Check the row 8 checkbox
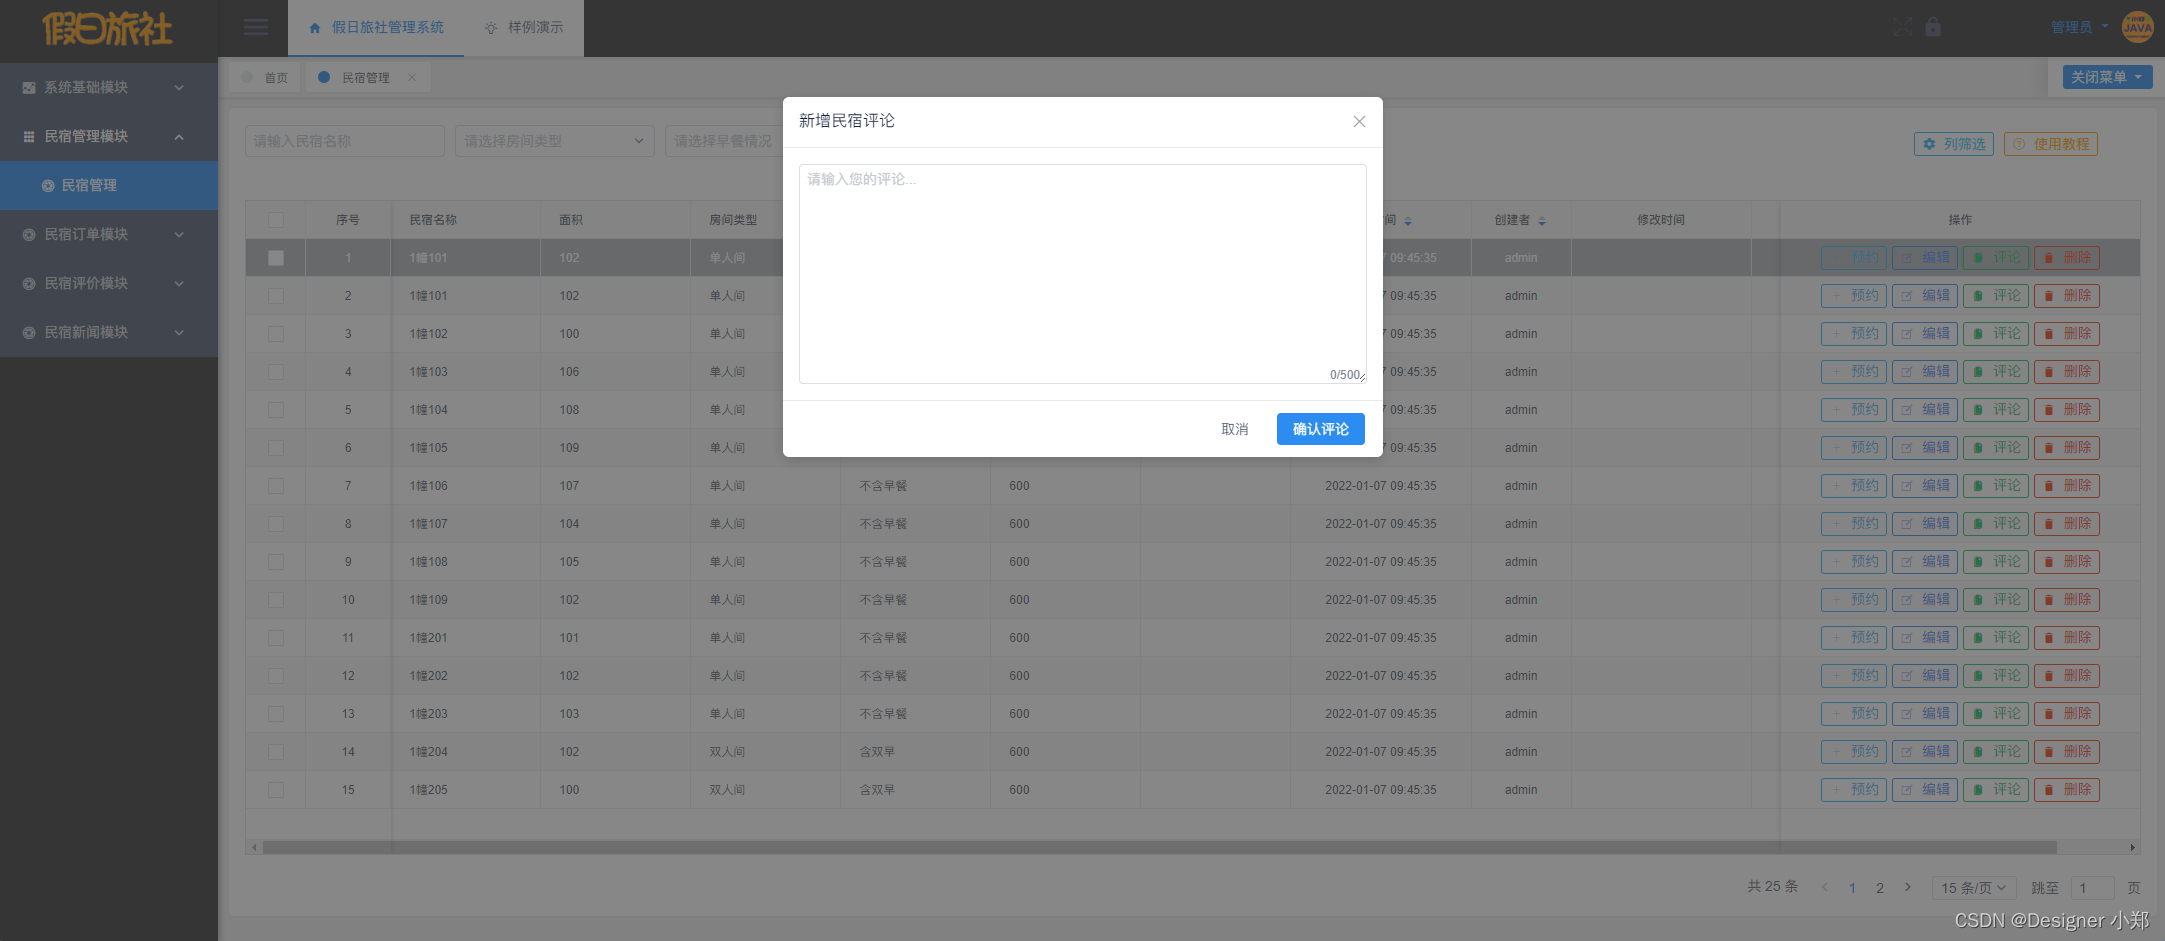Viewport: 2165px width, 941px height. [276, 524]
